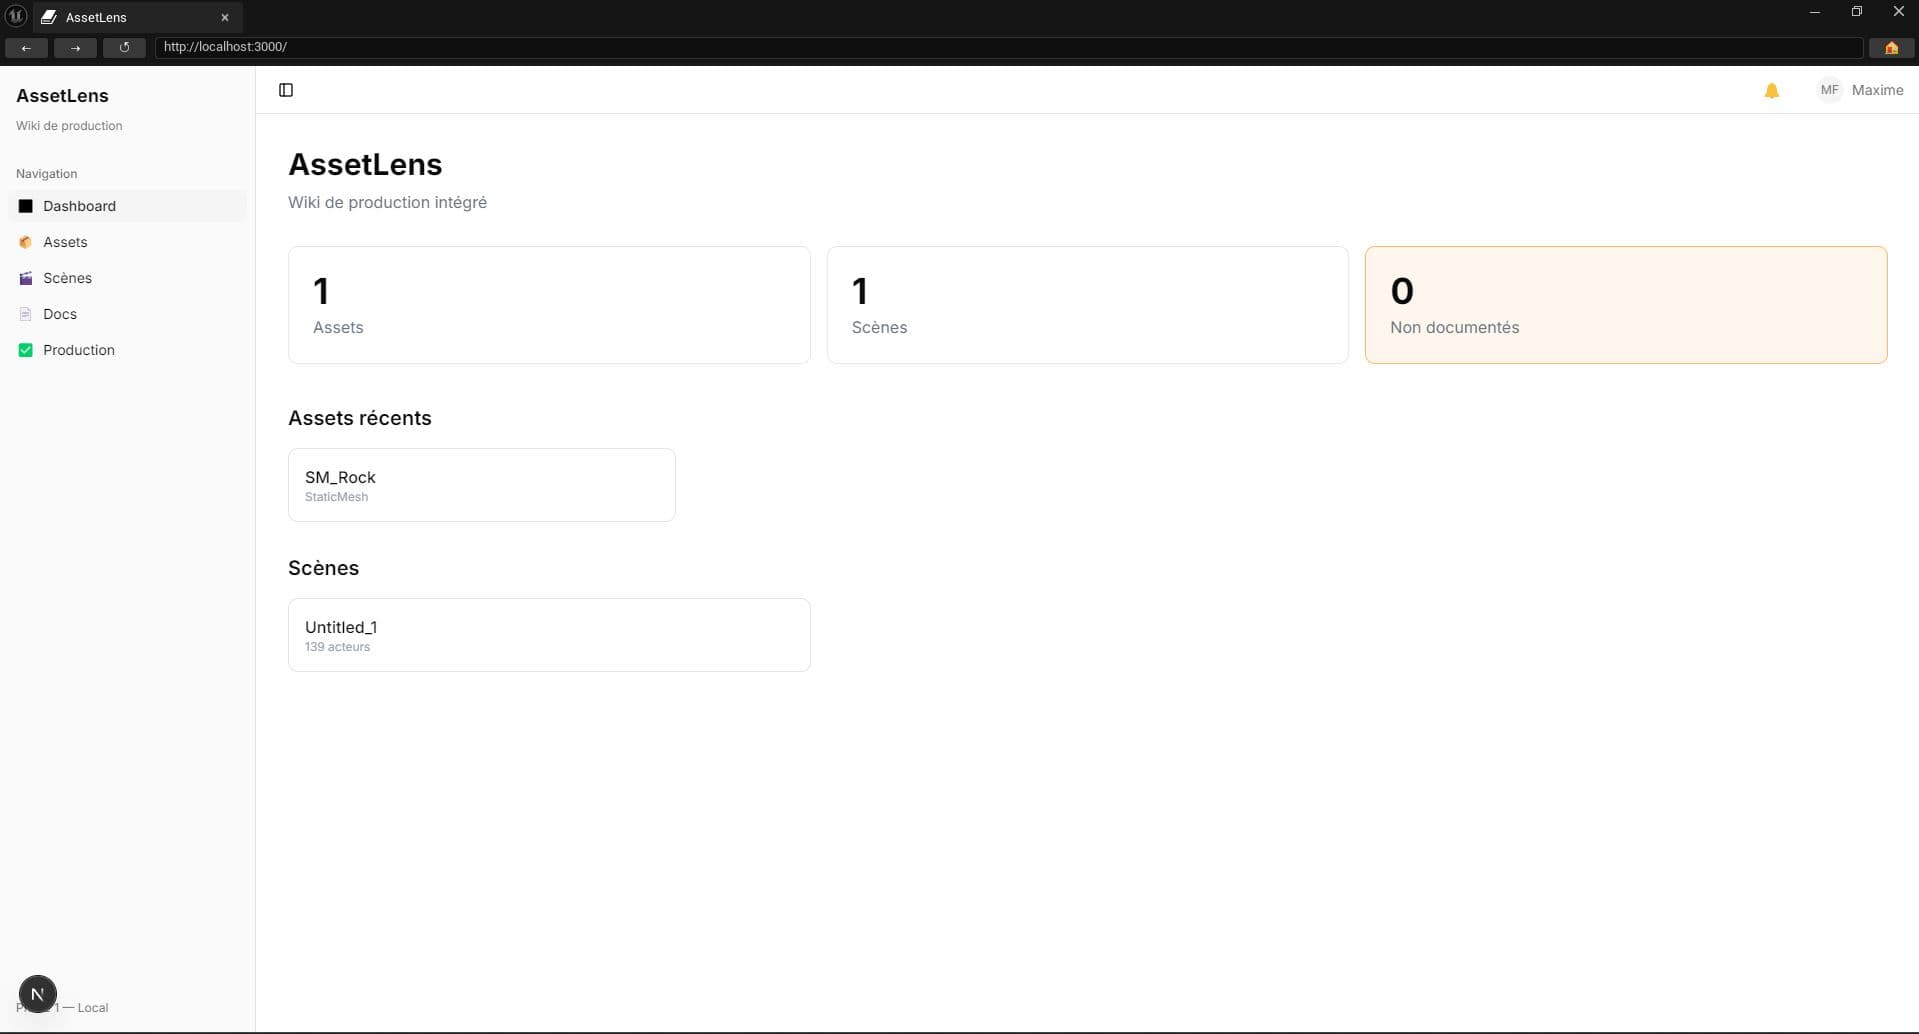Click the green Production checkmark icon
Screen dimensions: 1919x1034
click(26, 350)
